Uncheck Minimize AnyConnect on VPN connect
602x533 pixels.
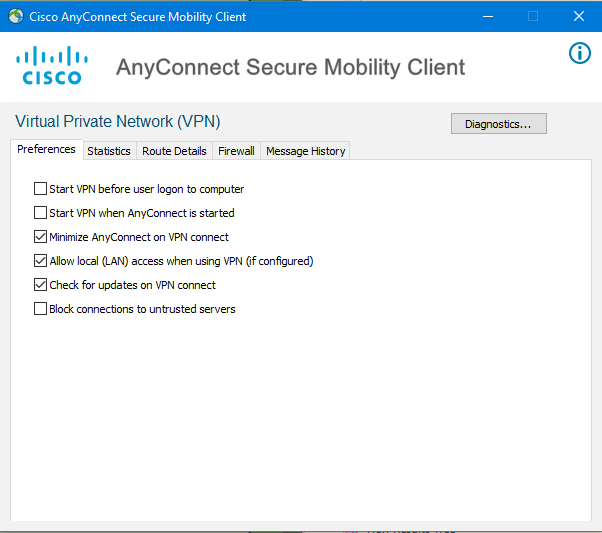click(x=40, y=237)
